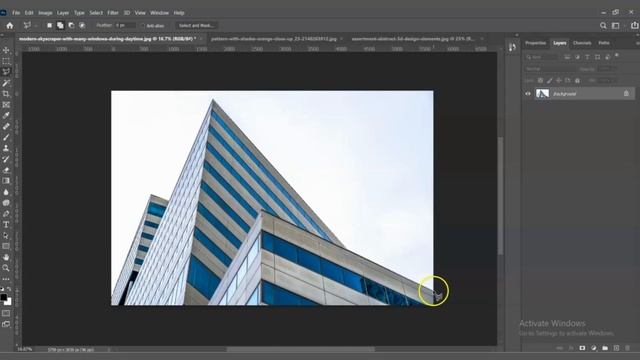
Task: Select the Zoom tool
Action: click(x=6, y=268)
